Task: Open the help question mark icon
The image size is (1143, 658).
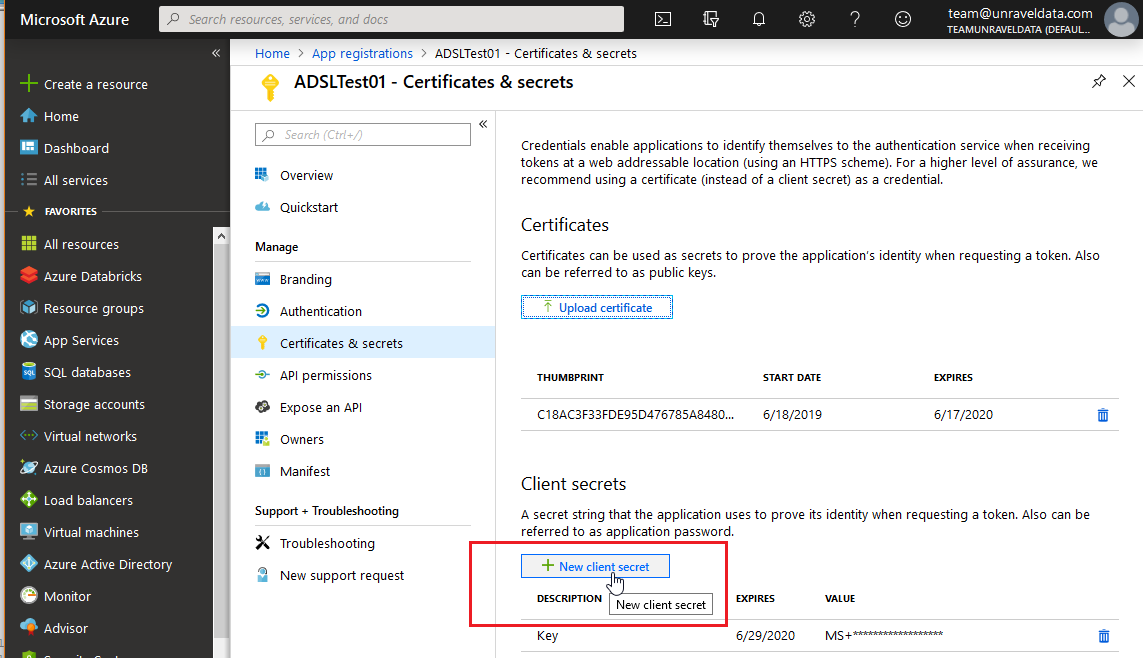Action: pyautogui.click(x=854, y=19)
